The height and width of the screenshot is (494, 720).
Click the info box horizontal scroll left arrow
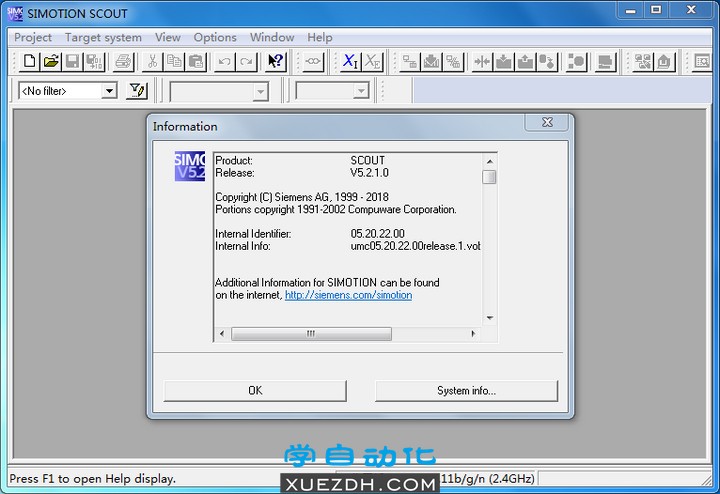click(x=222, y=333)
